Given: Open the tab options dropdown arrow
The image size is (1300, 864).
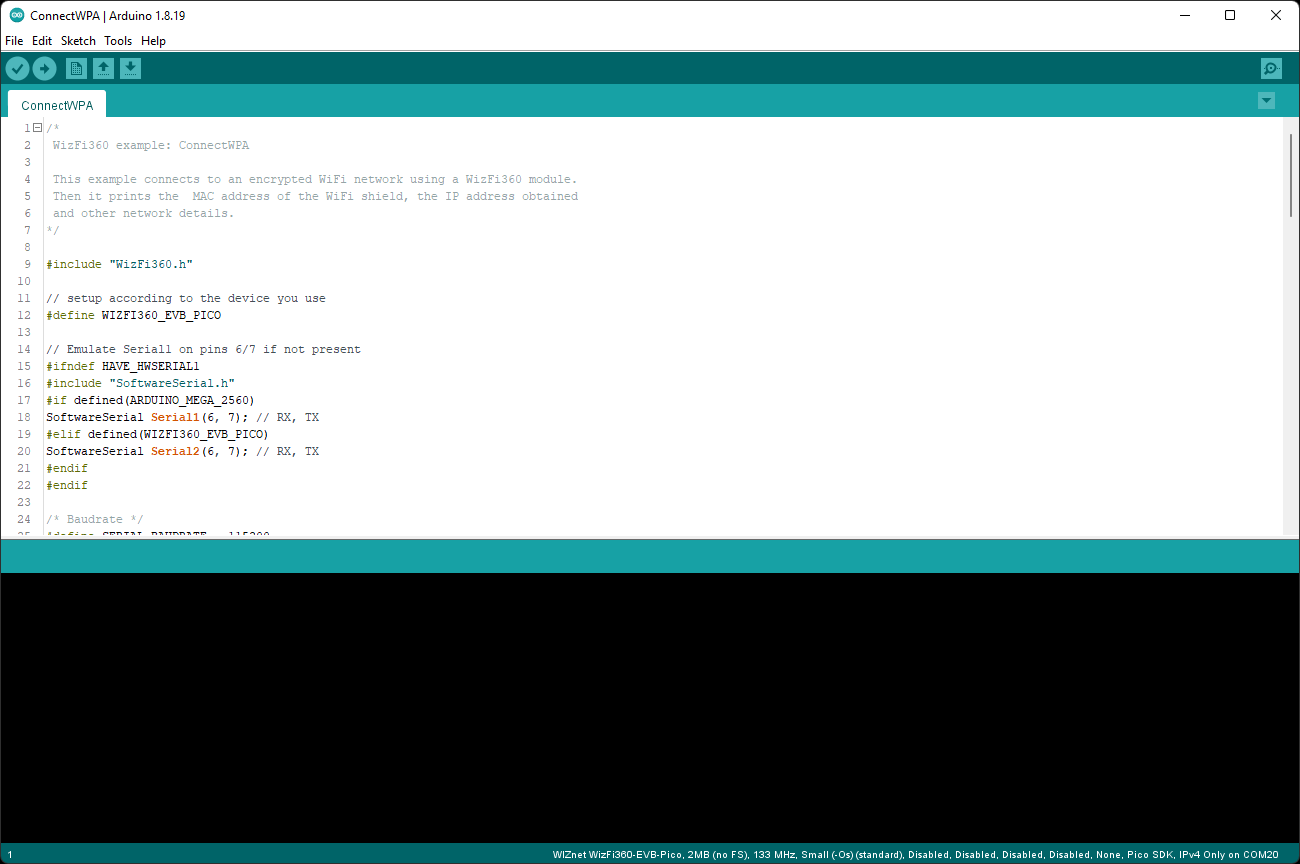Looking at the screenshot, I should 1266,100.
